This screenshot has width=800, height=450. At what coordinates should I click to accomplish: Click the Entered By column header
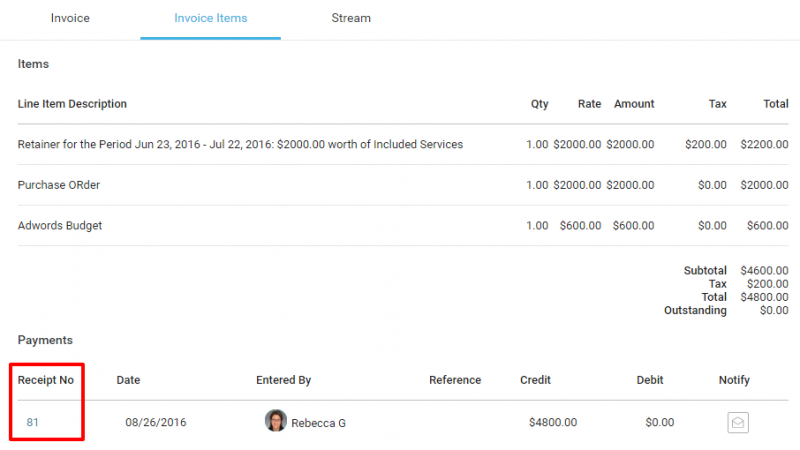(283, 380)
